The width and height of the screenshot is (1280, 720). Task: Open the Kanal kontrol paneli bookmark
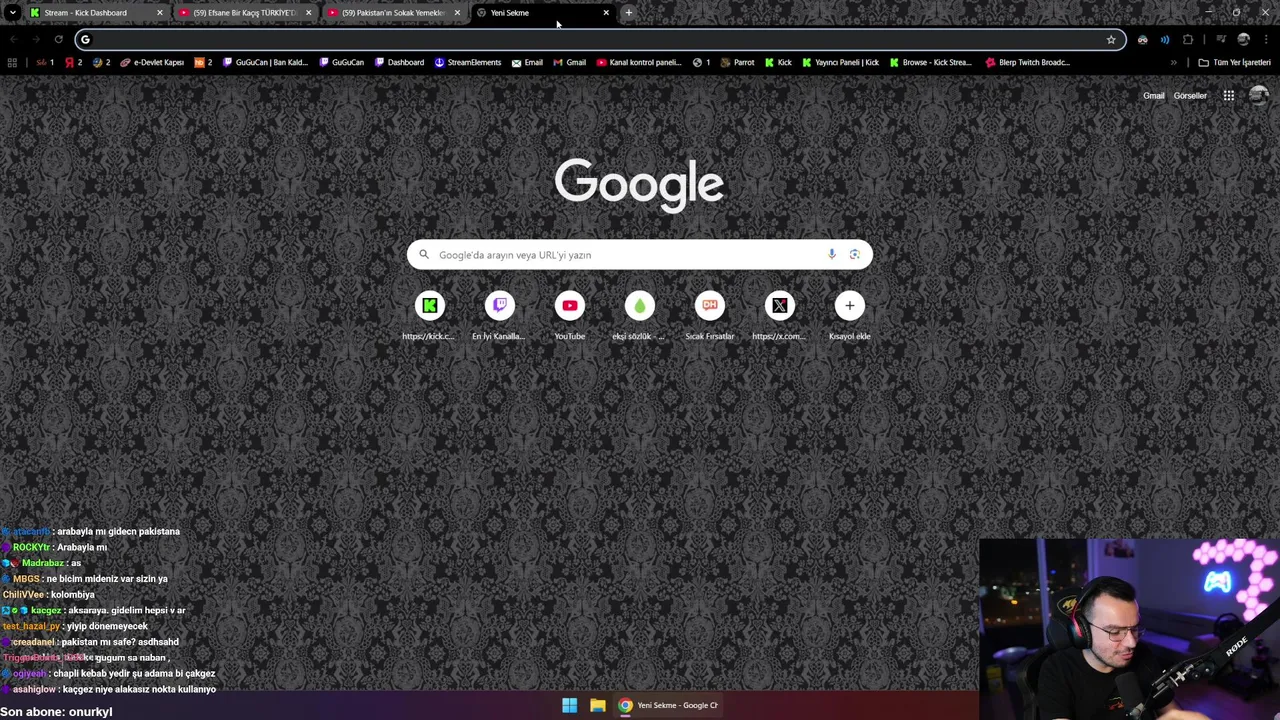coord(638,62)
